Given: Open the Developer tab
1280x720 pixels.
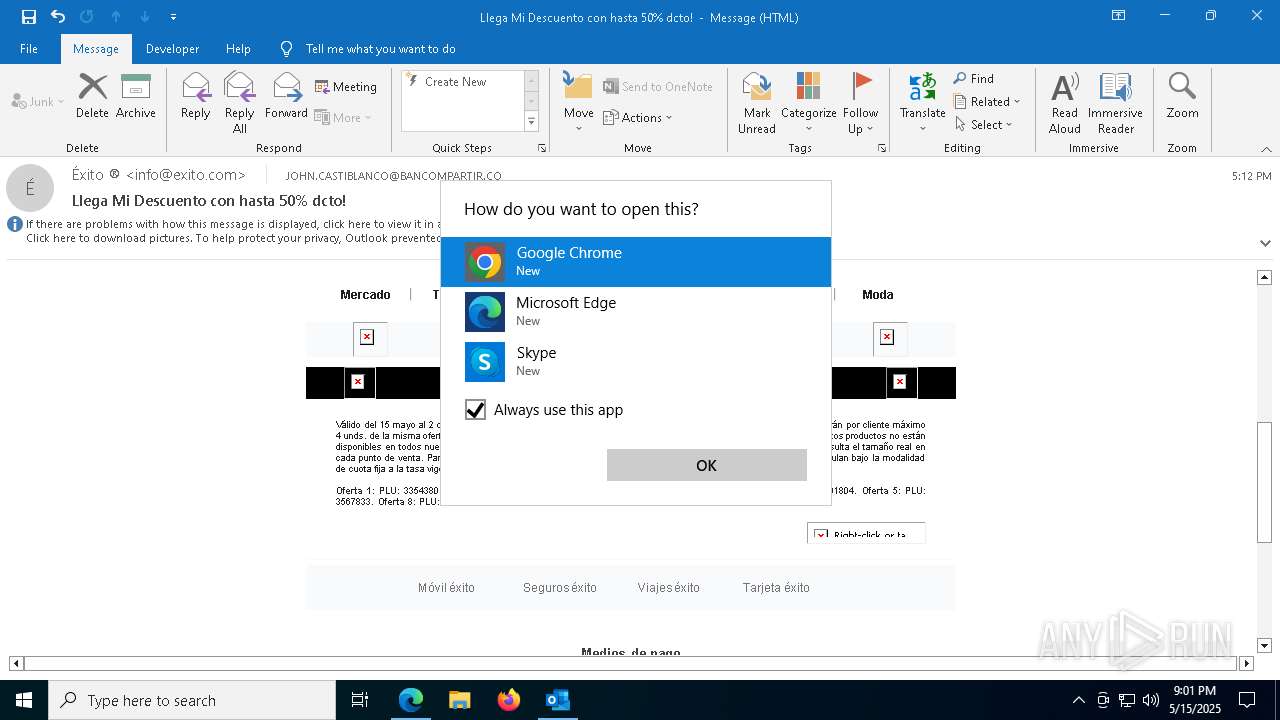Looking at the screenshot, I should (x=172, y=49).
